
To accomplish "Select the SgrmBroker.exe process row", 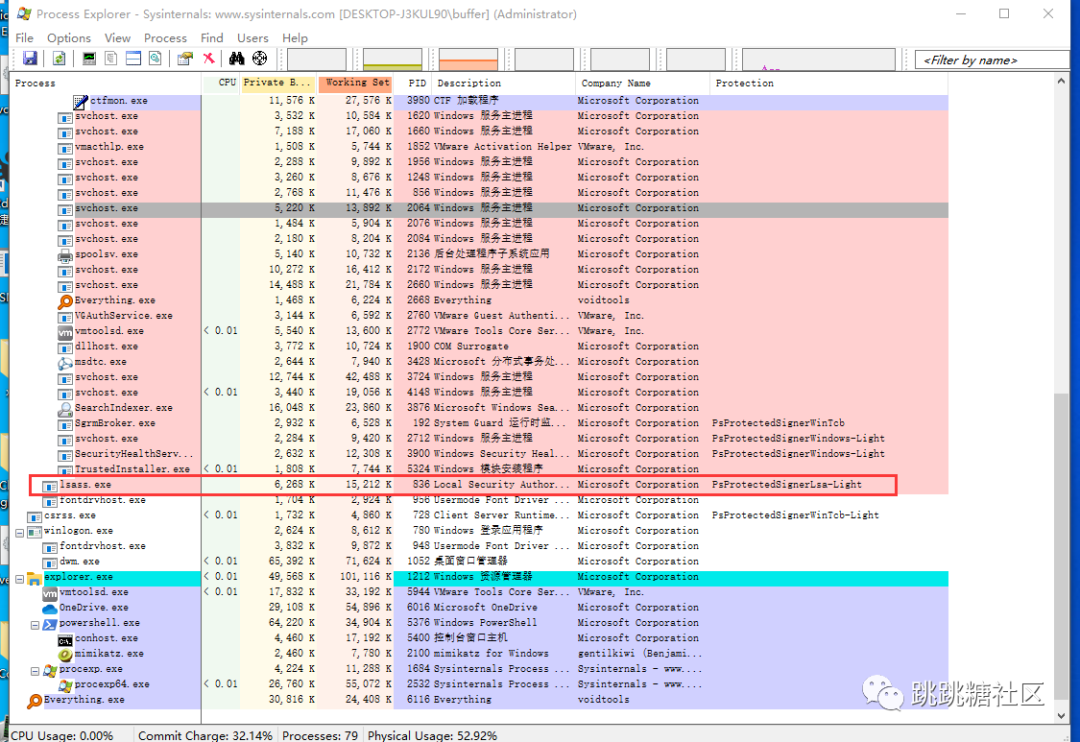I will pos(479,424).
